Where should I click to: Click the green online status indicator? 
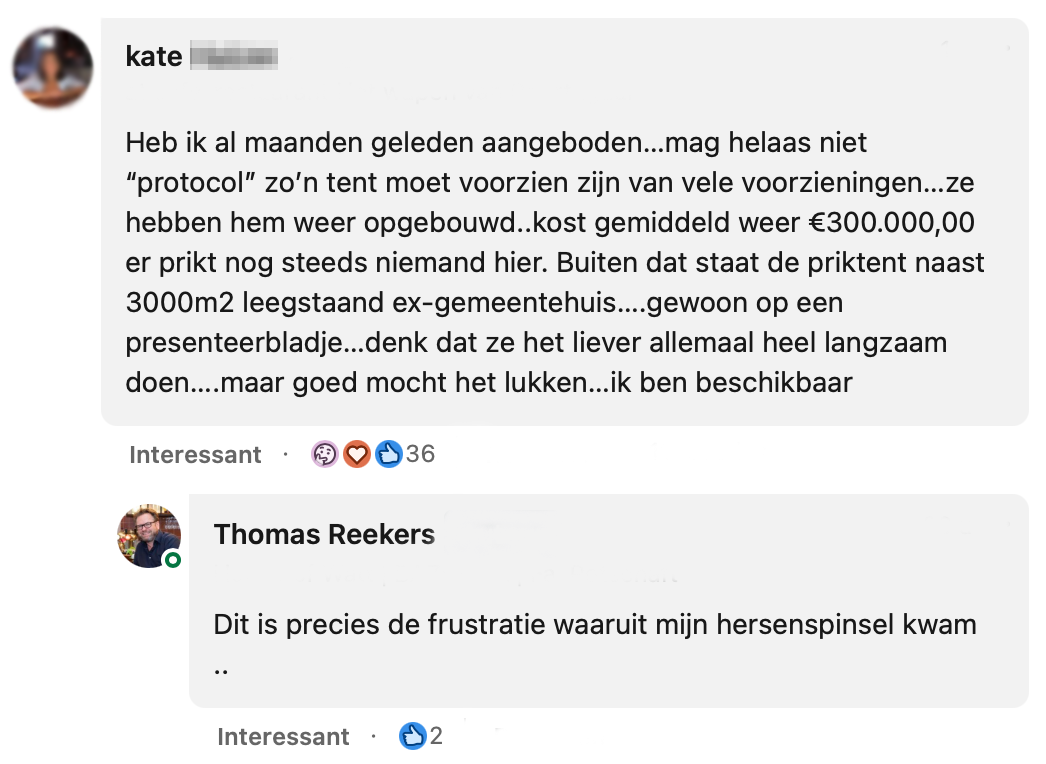click(173, 560)
